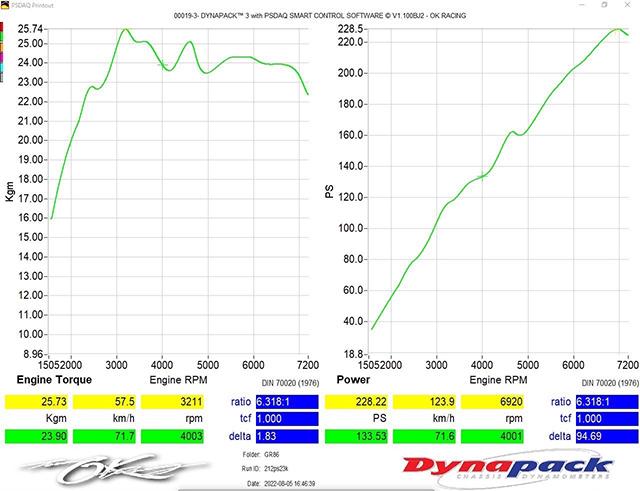The height and width of the screenshot is (491, 640).
Task: Click the 18.8 power axis minimum
Action: coord(353,354)
